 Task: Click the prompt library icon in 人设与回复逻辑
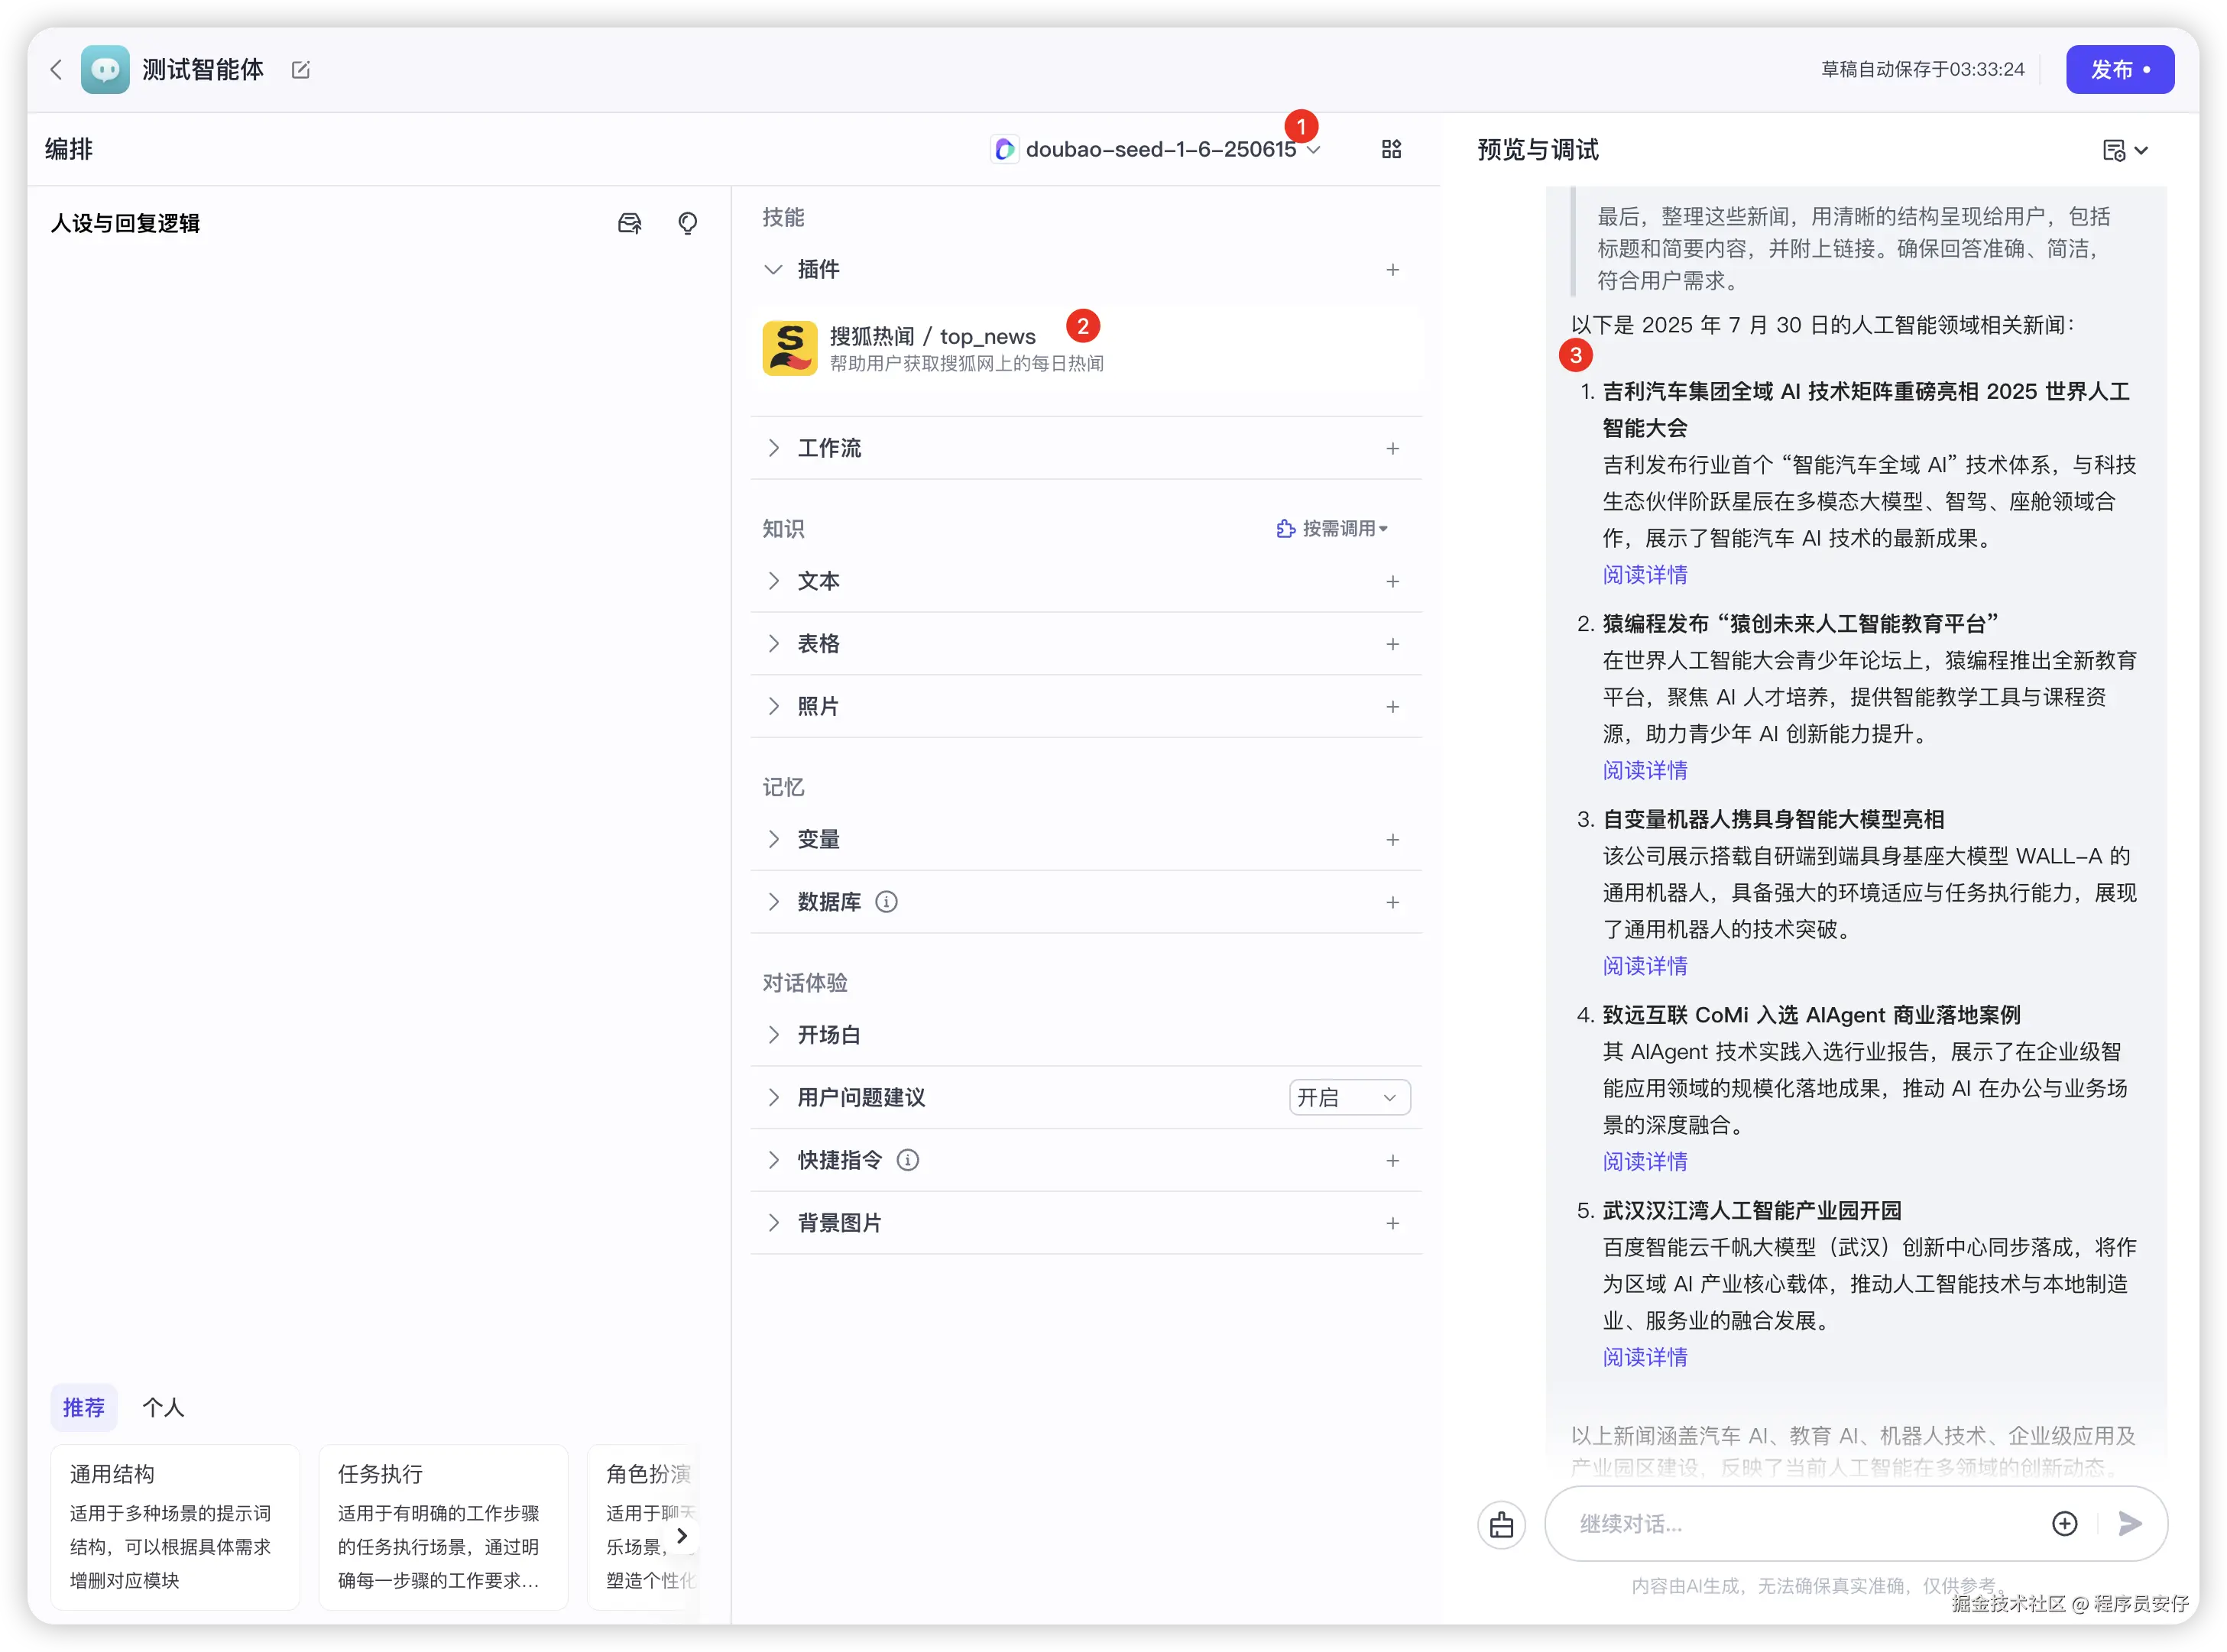629,223
